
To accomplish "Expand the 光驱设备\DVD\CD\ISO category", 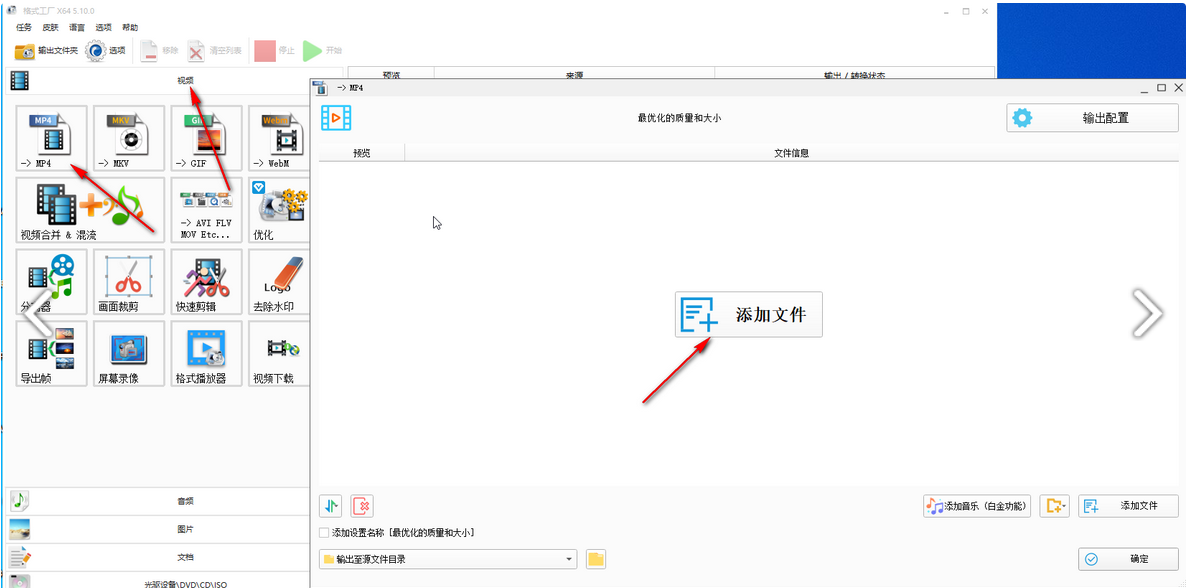I will (157, 581).
